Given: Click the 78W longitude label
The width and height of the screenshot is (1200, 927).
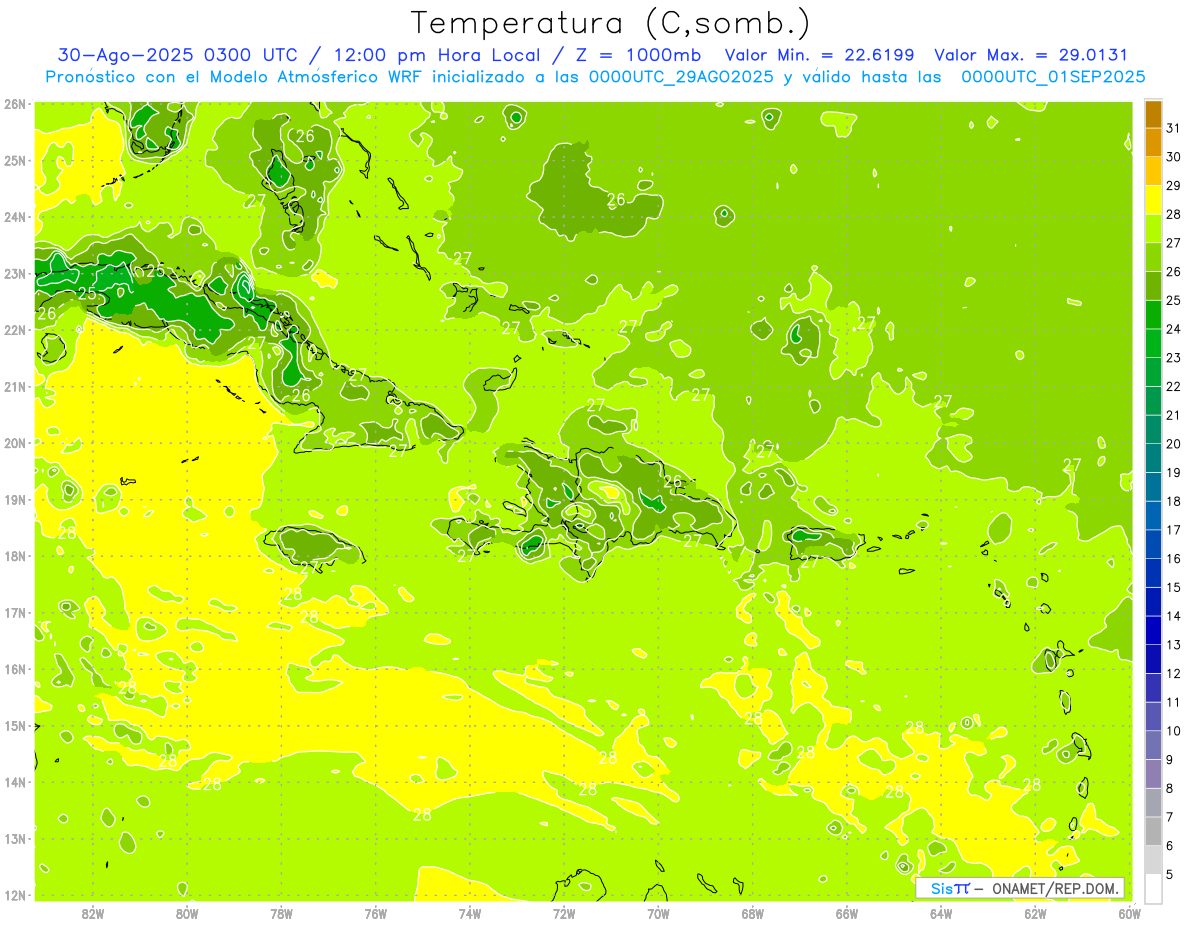Looking at the screenshot, I should click(x=281, y=913).
